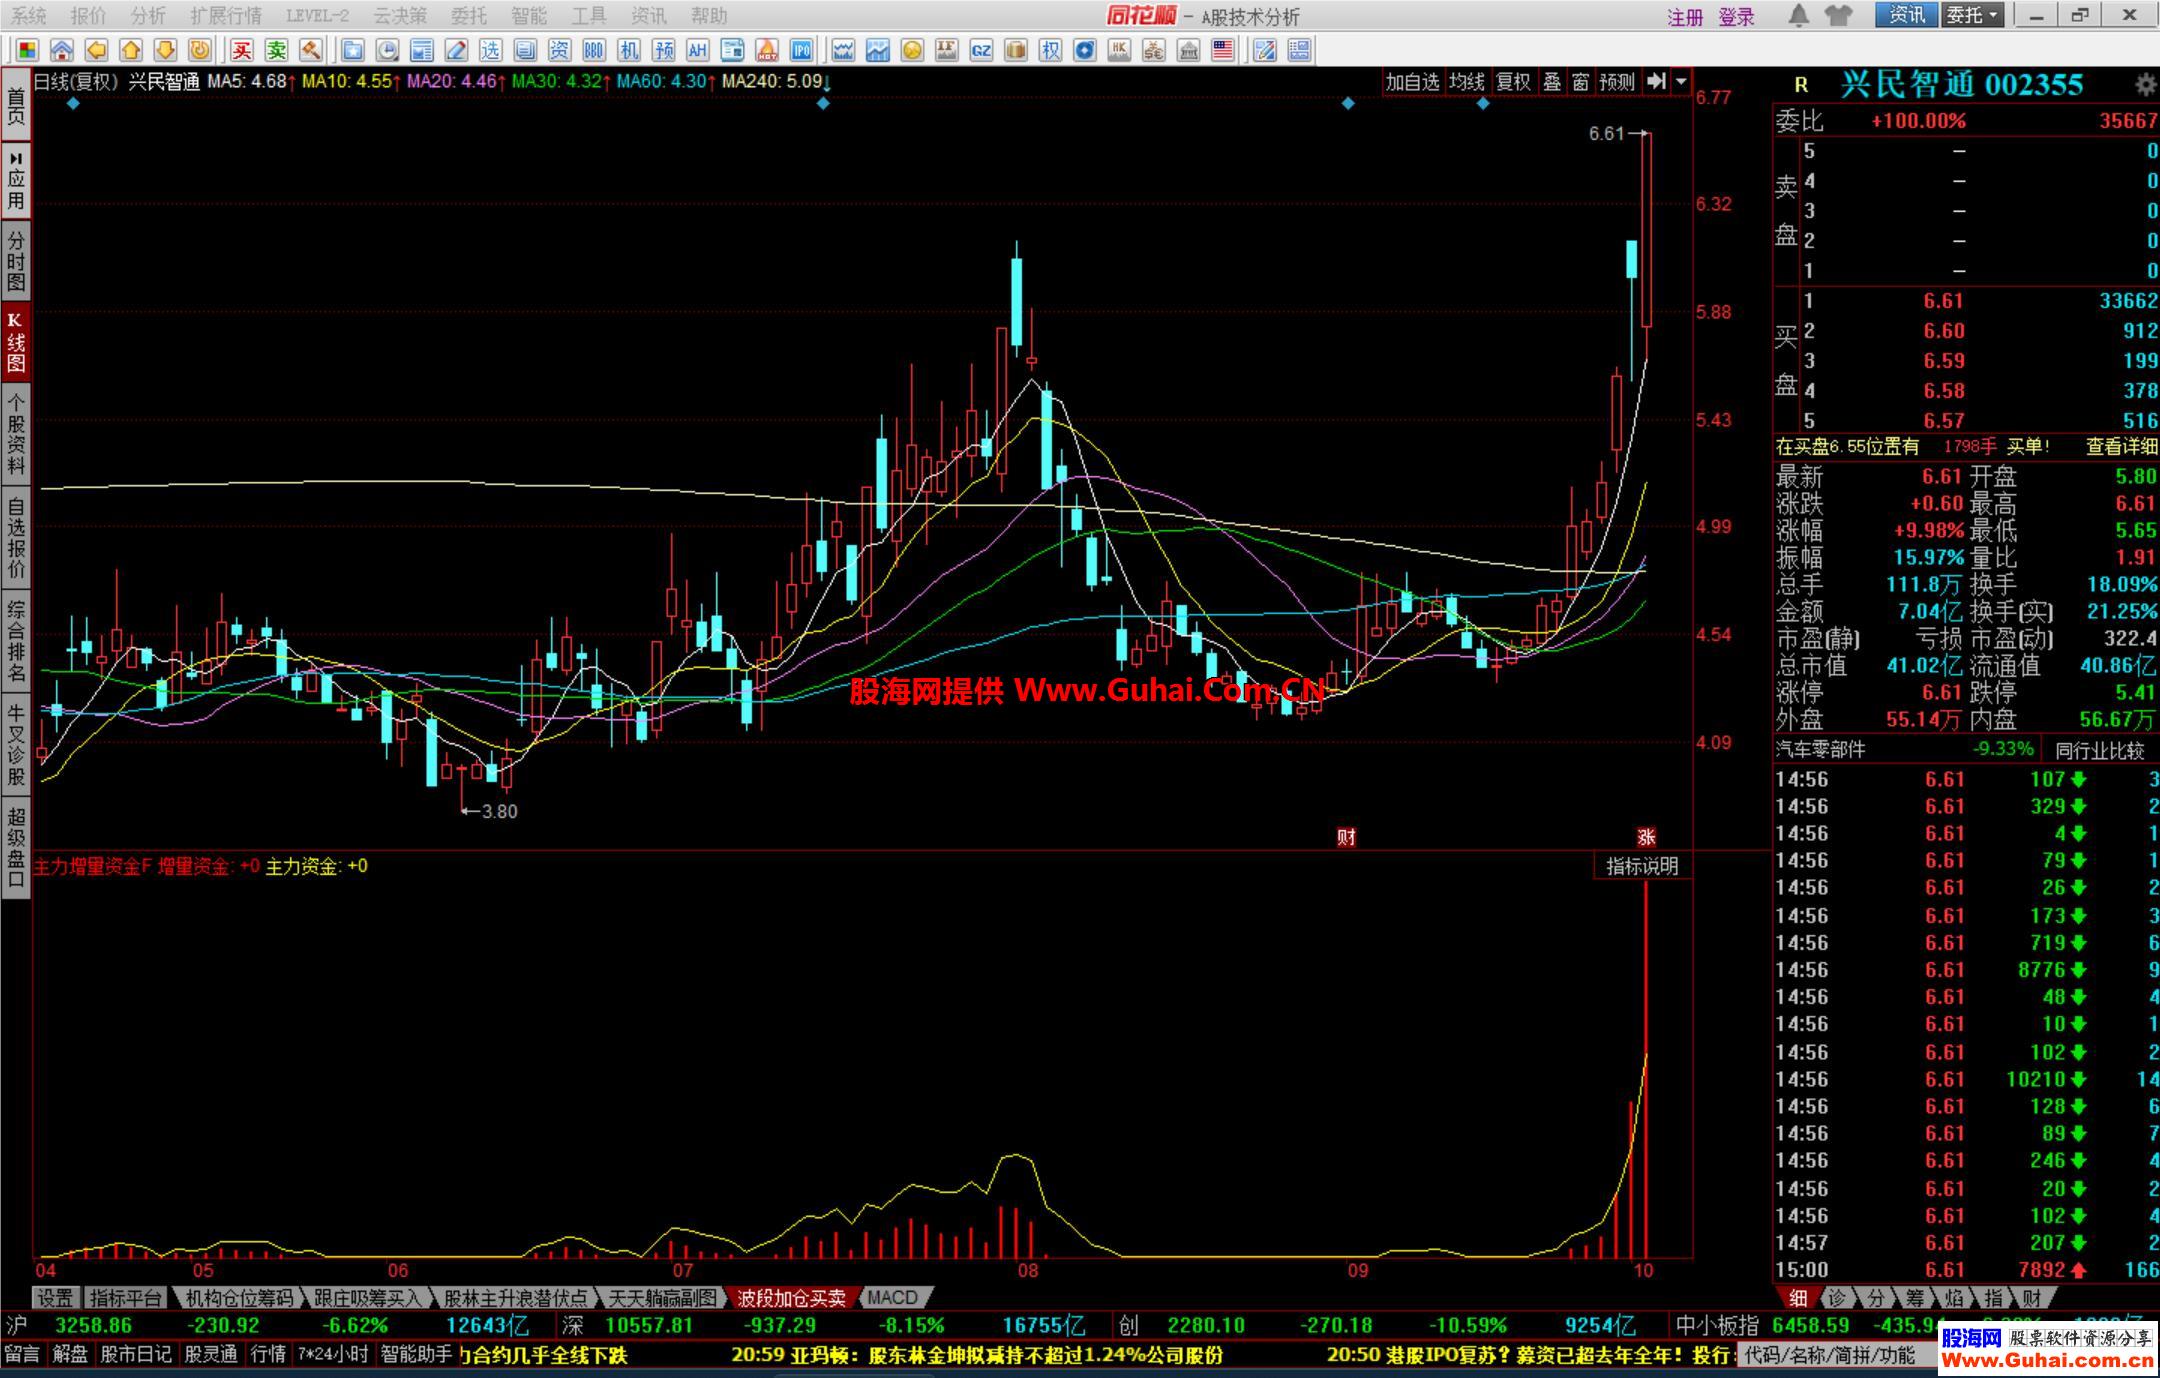
Task: Click the yellow up arrow toolbar icon
Action: (131, 50)
